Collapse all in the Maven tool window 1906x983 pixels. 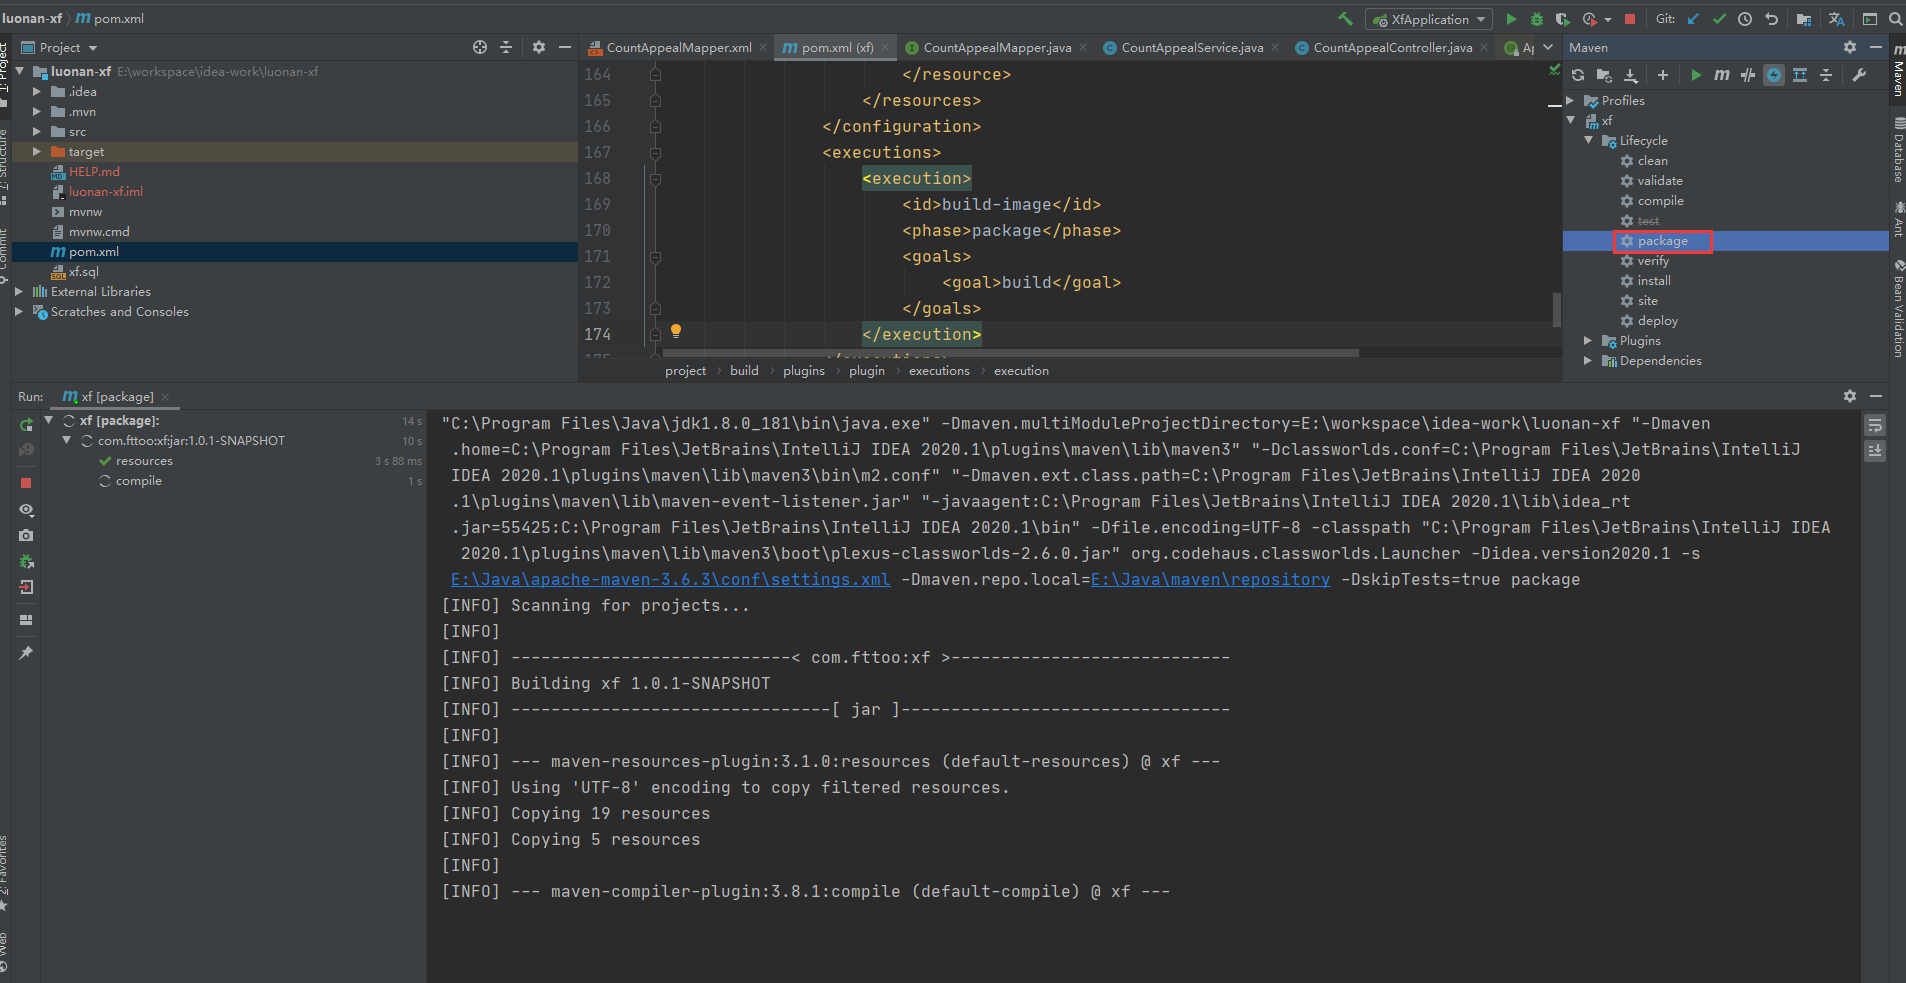[1826, 75]
